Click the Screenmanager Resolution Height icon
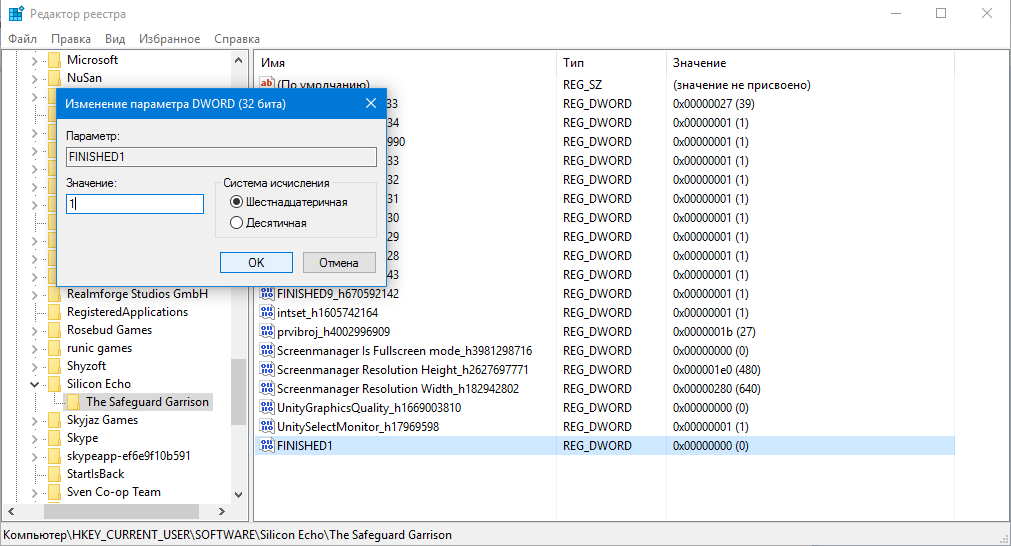 (267, 369)
